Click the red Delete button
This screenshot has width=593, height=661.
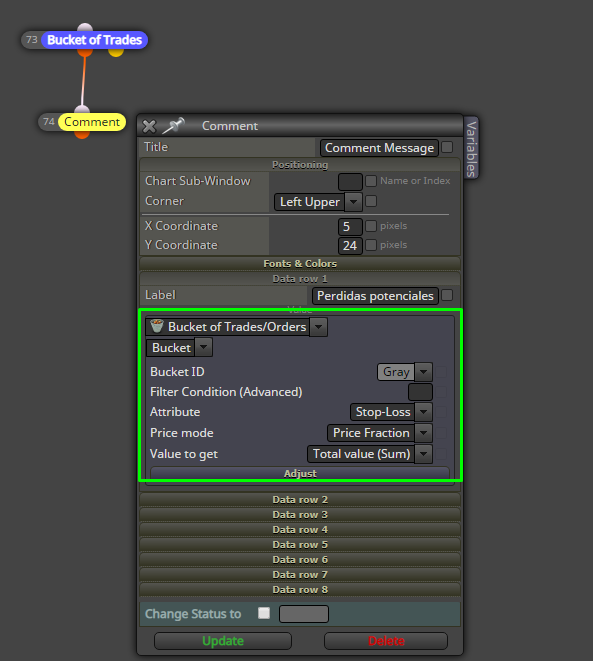click(x=386, y=641)
